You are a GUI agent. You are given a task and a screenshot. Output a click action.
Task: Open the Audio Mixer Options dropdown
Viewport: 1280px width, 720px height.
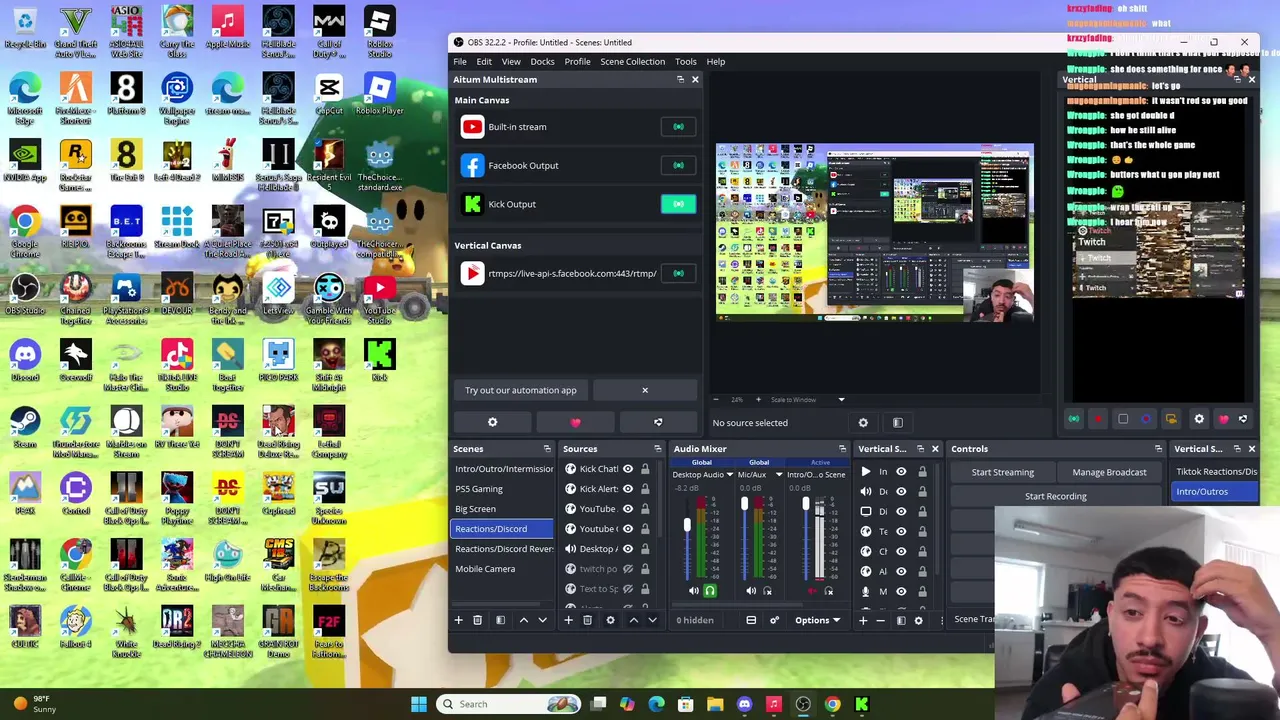point(818,620)
